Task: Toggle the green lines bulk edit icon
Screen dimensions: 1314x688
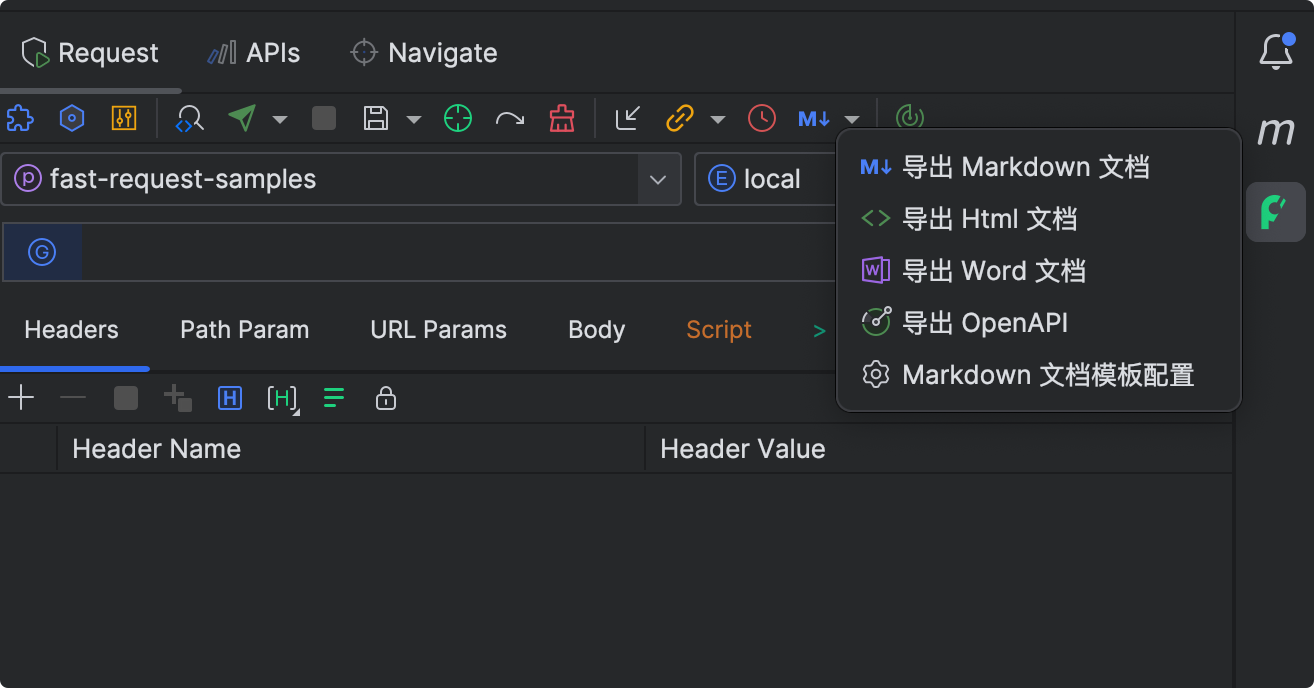Action: point(334,399)
